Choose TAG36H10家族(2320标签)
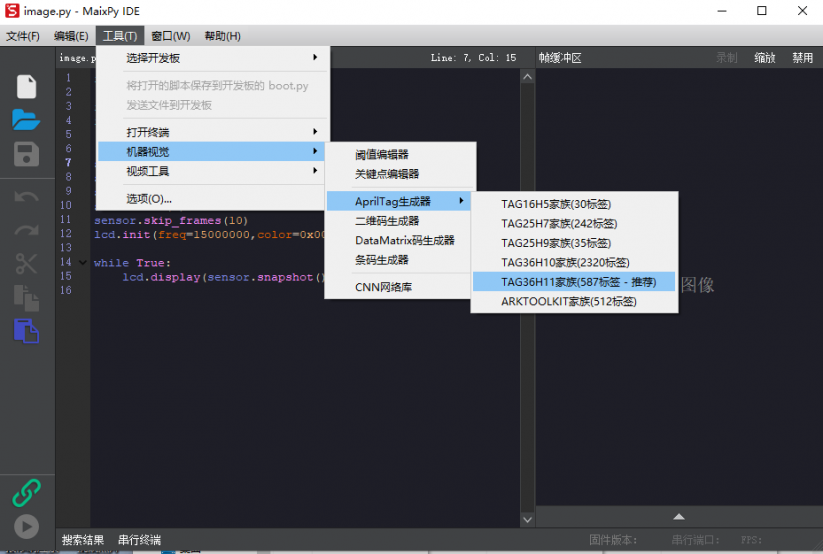This screenshot has width=823, height=554. click(574, 263)
